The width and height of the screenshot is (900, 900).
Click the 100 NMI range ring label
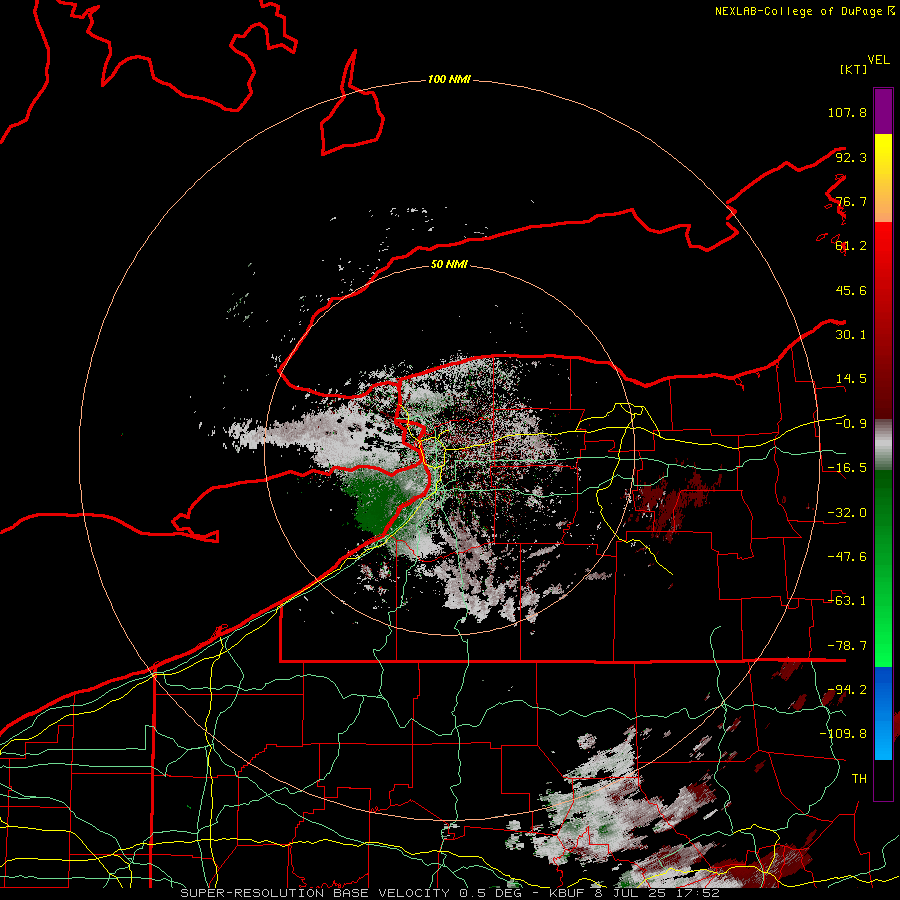pyautogui.click(x=449, y=79)
